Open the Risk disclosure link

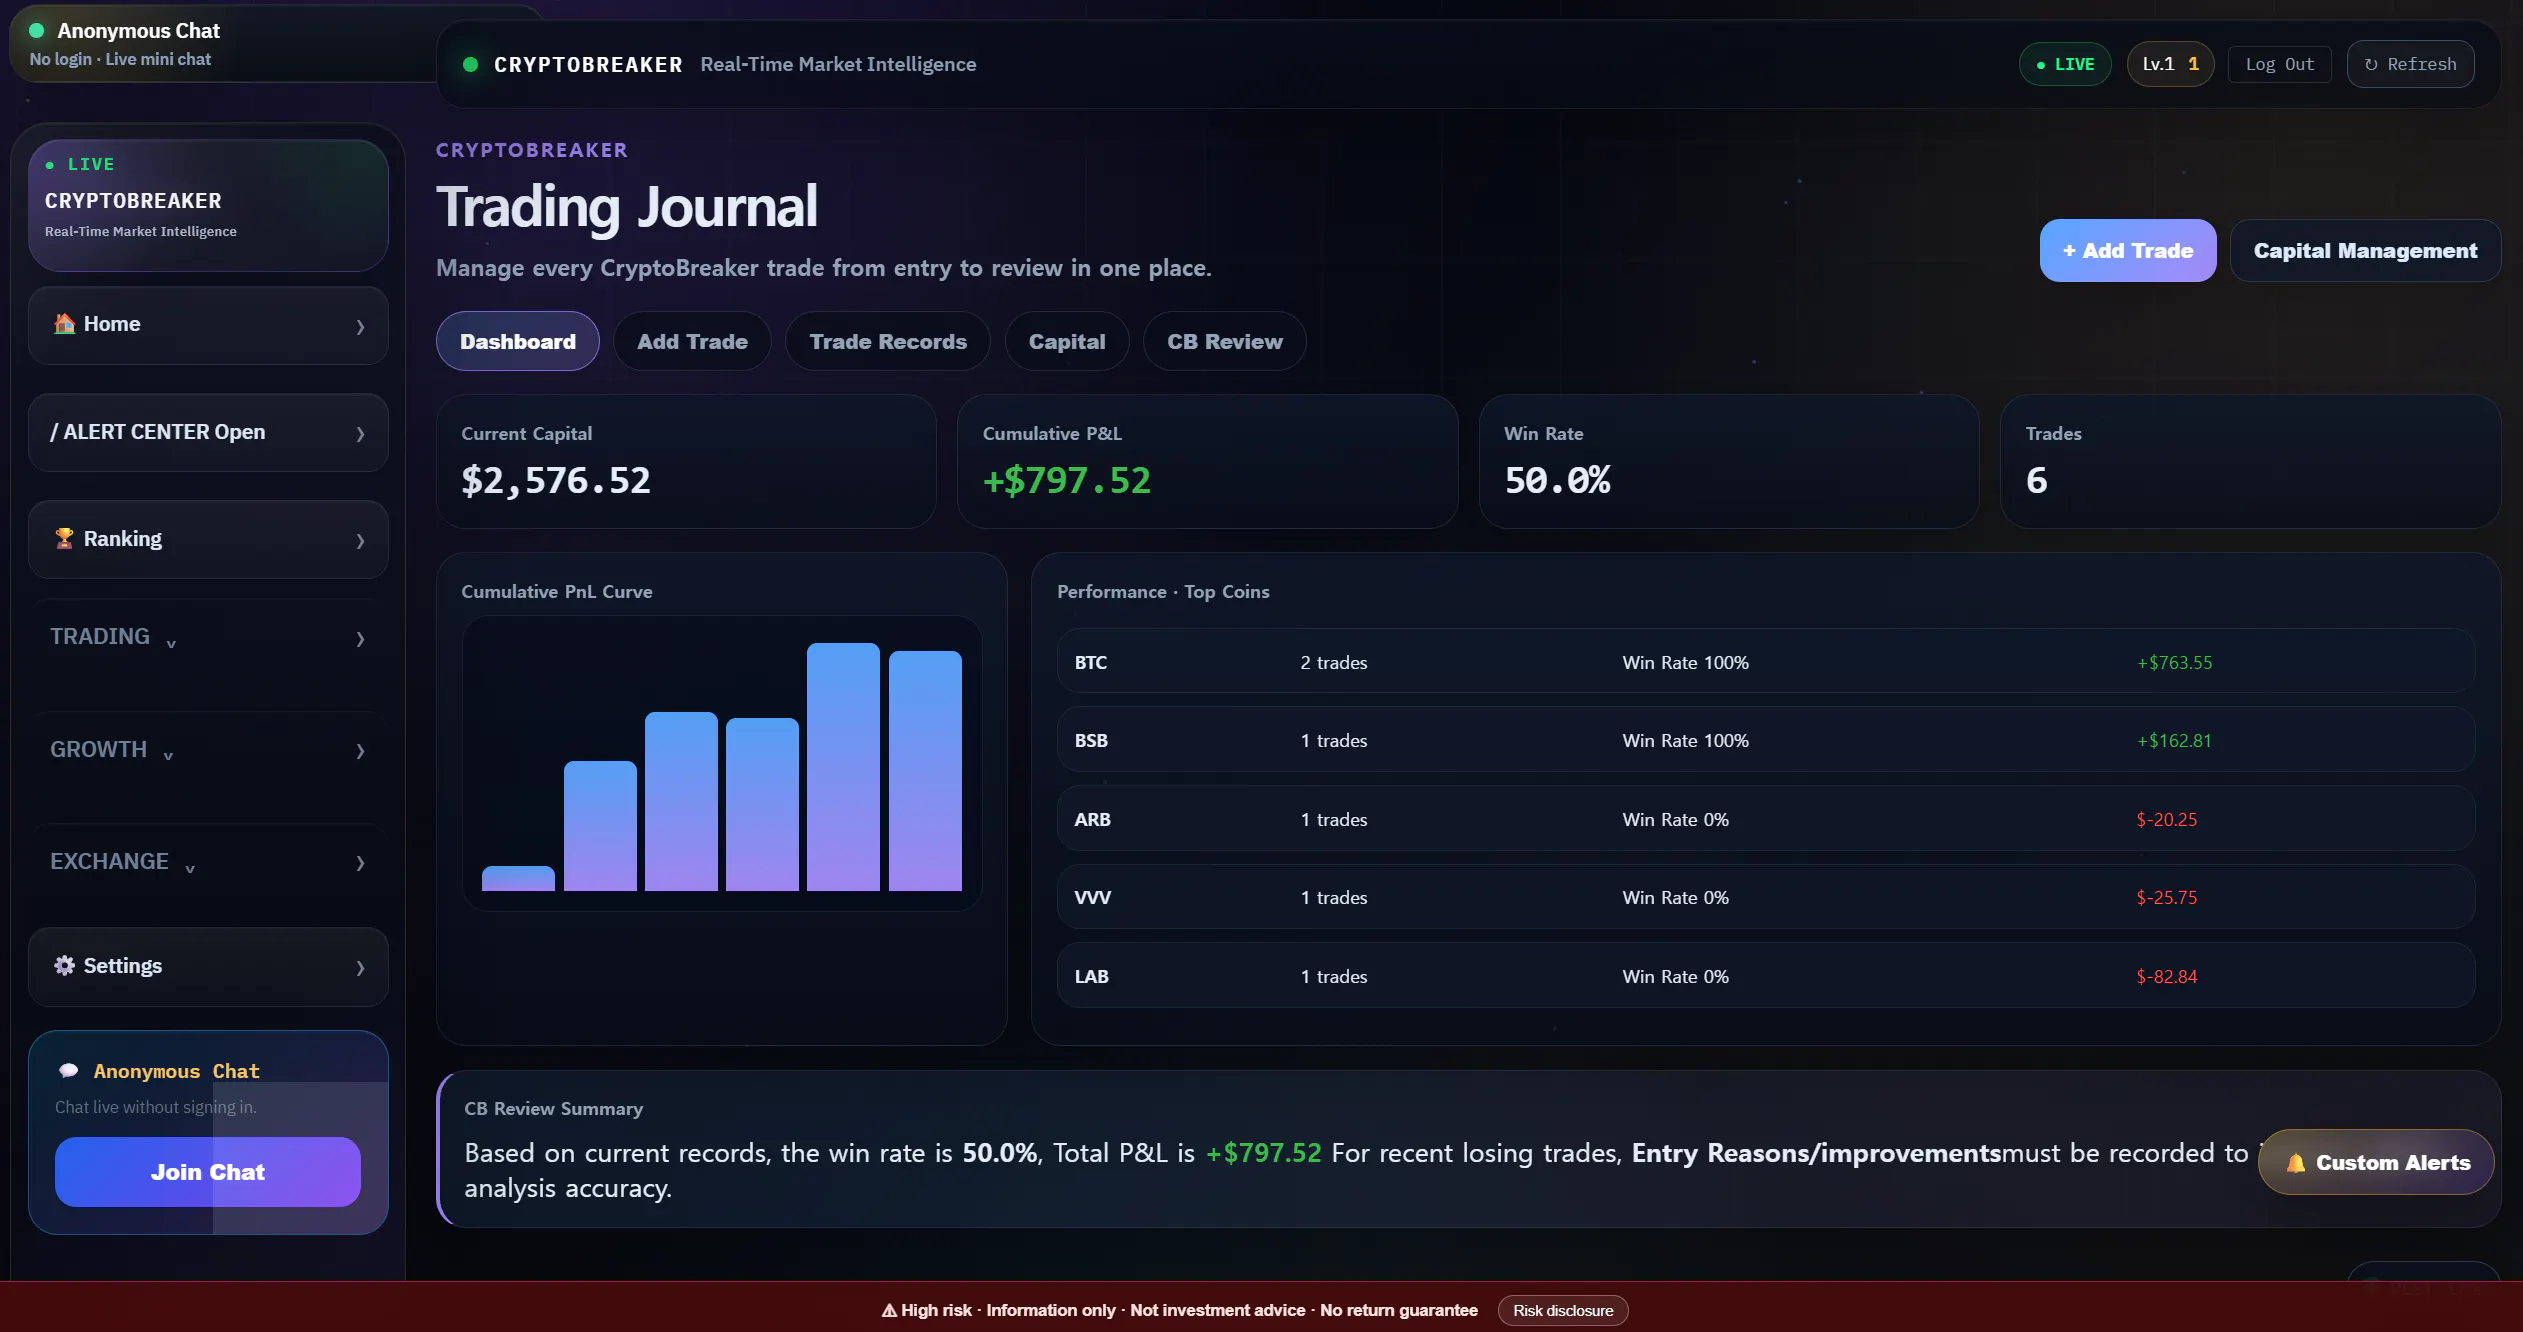tap(1563, 1311)
